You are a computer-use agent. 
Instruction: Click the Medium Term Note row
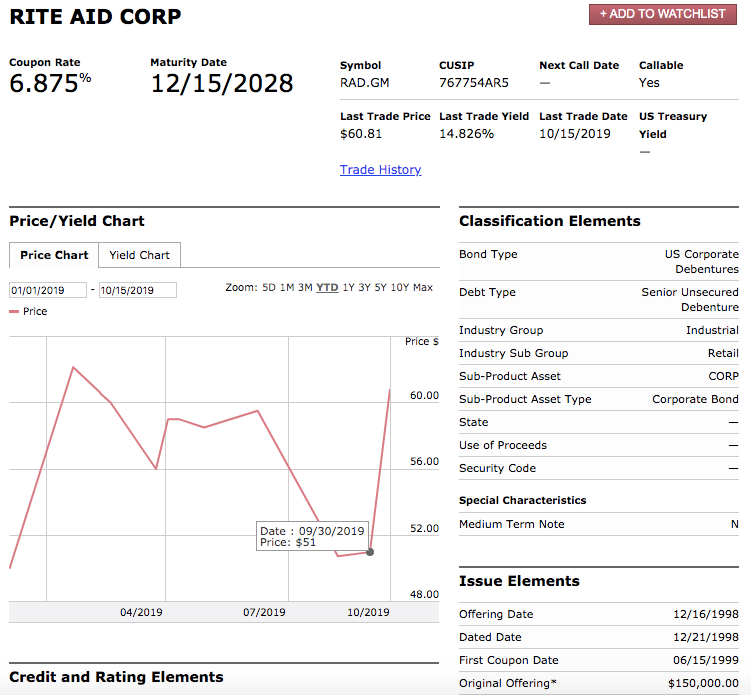(599, 524)
